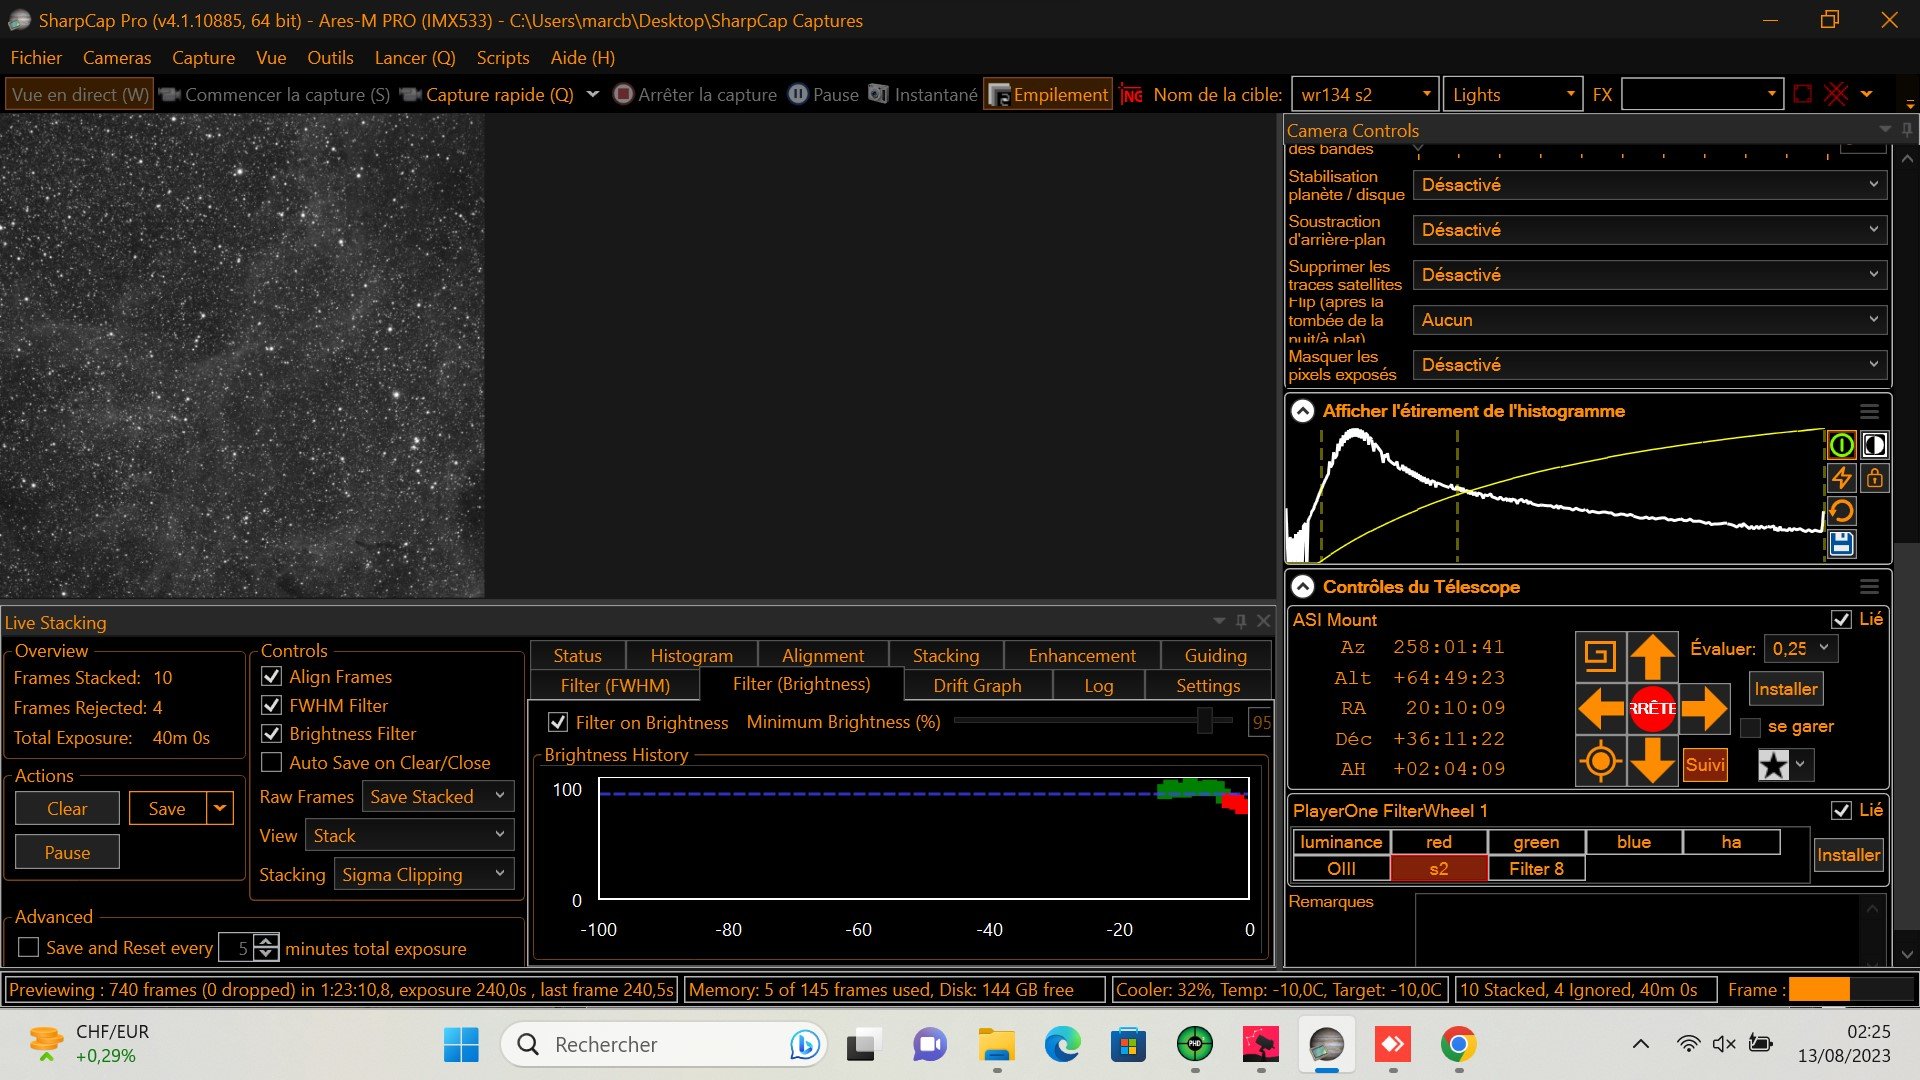Click the Suivi tracking button
This screenshot has width=1920, height=1080.
(1705, 765)
